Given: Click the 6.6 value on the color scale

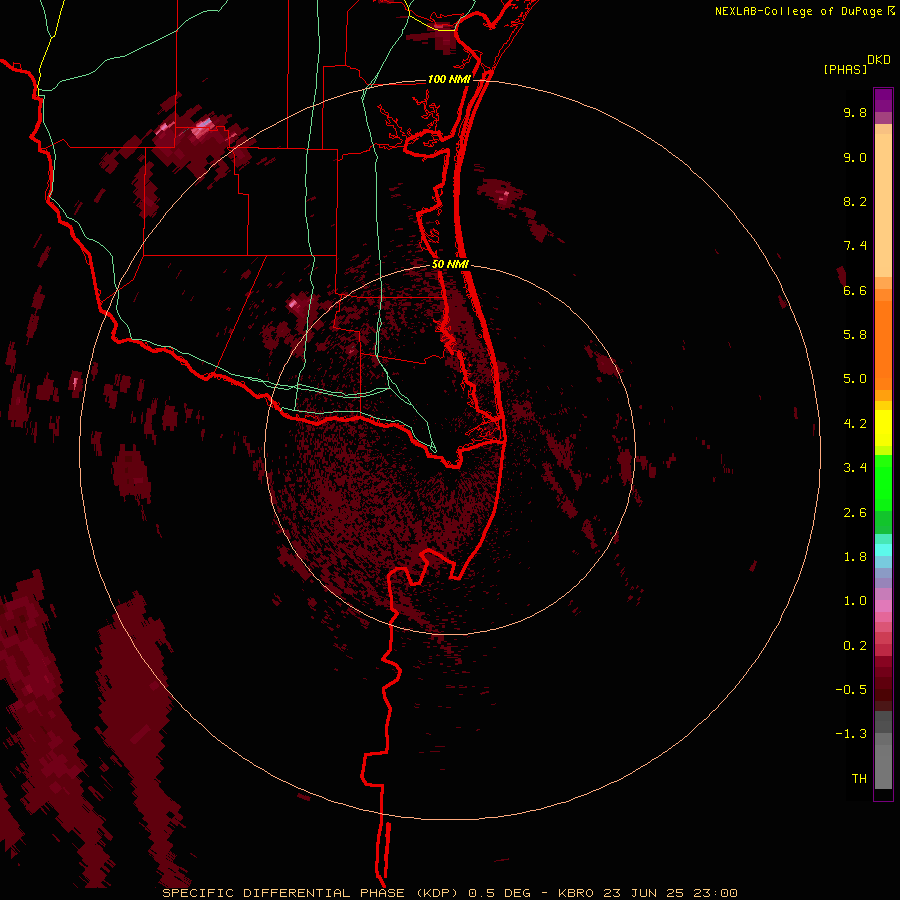Looking at the screenshot, I should tap(855, 290).
